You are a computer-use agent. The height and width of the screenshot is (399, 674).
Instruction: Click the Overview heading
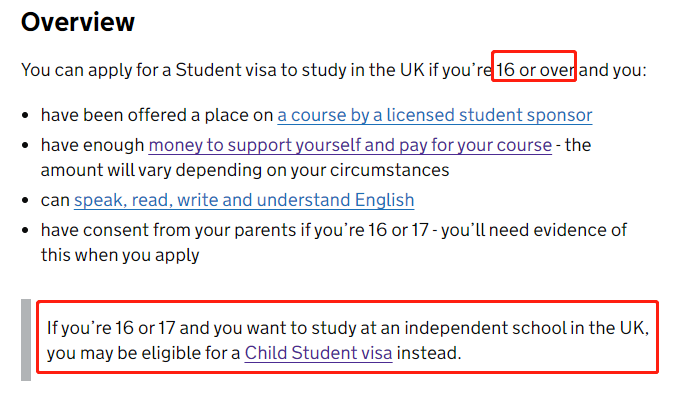pos(78,22)
